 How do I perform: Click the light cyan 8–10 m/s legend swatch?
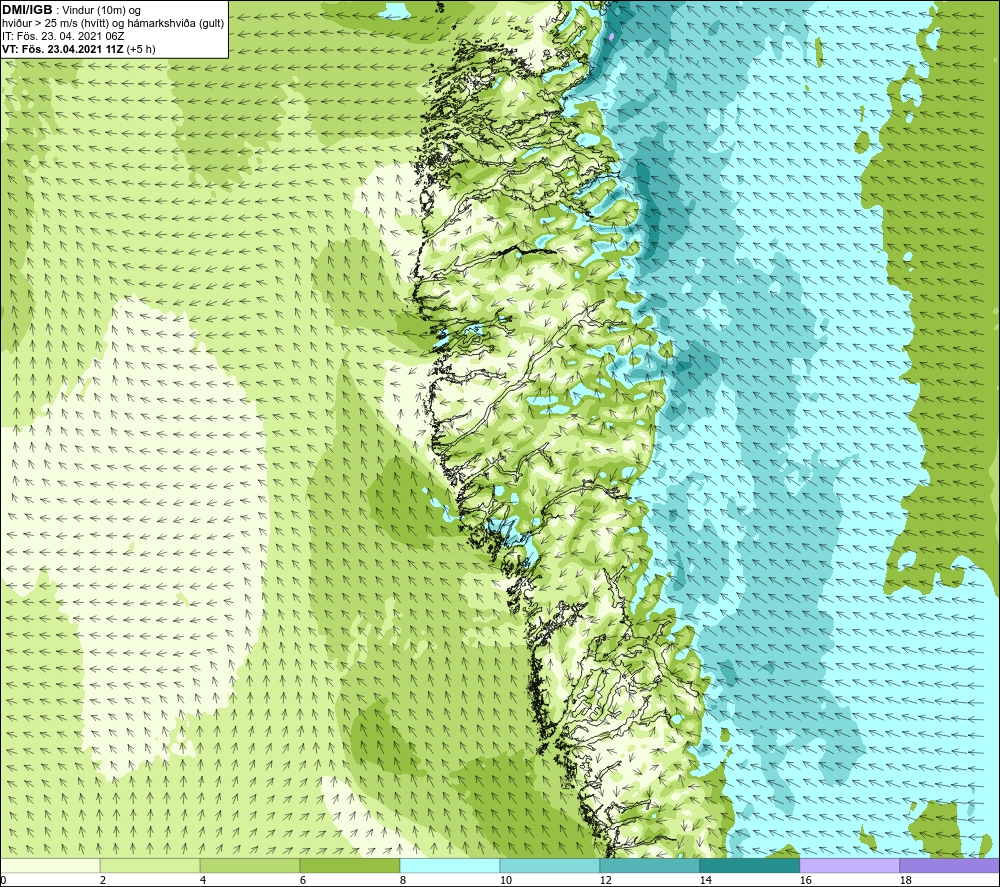[450, 866]
